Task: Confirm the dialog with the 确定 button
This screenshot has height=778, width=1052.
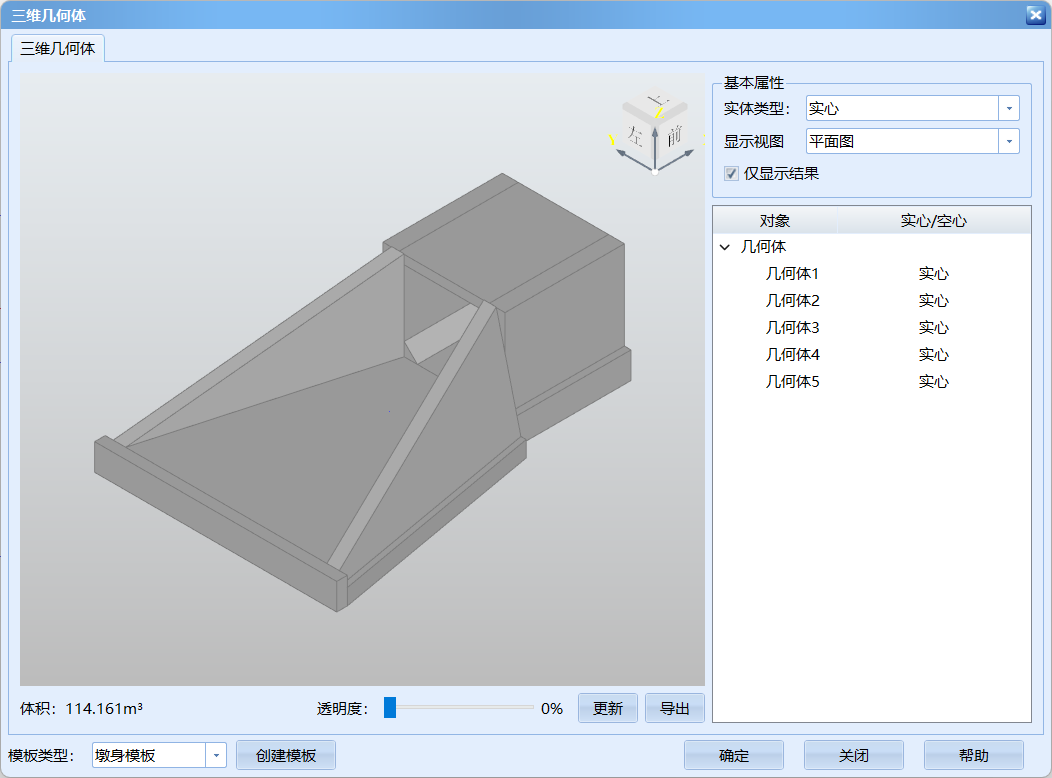Action: [x=733, y=755]
